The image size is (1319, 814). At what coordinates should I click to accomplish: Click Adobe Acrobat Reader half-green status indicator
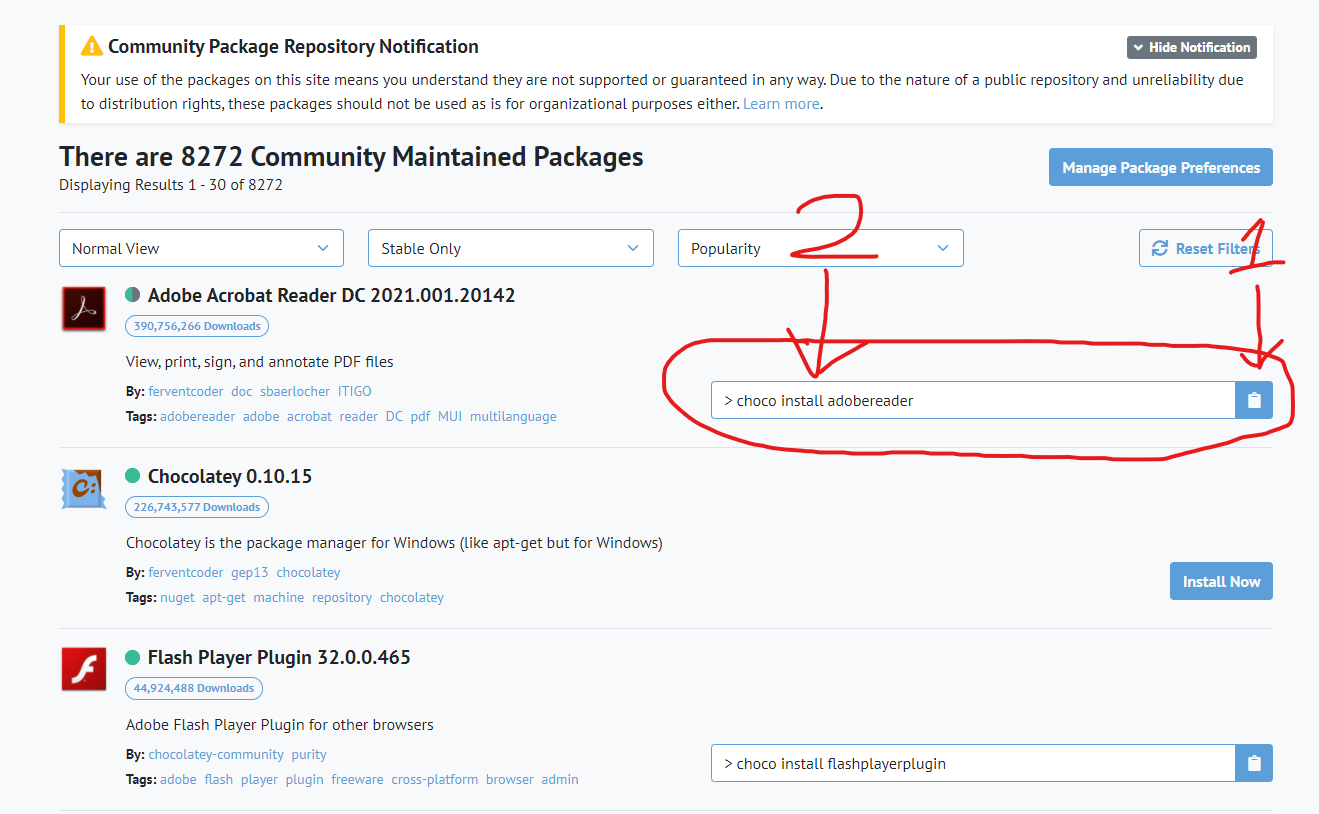pos(132,295)
